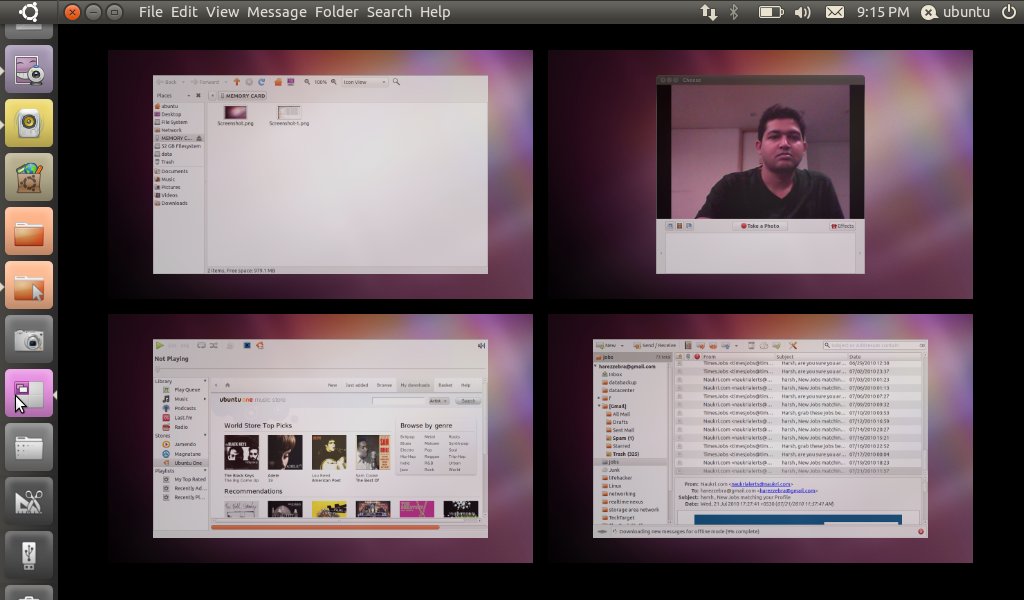
Task: Open the battery status indicator
Action: 770,12
